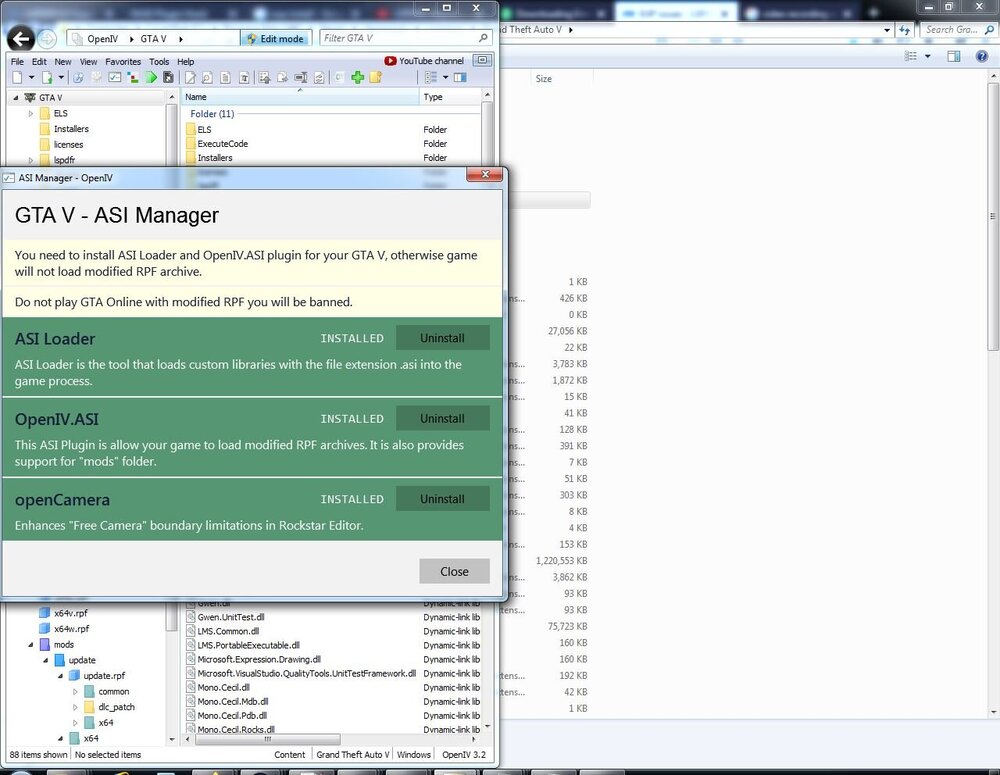Open the view mode dropdown arrow in OpenIV
This screenshot has width=1000, height=775.
tap(445, 77)
